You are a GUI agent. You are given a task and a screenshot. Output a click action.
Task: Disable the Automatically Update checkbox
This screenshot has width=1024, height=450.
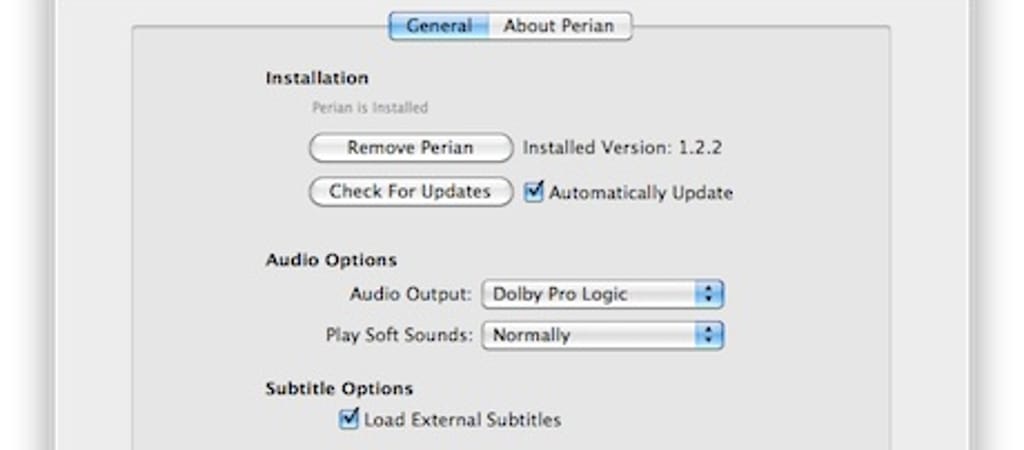(x=534, y=191)
